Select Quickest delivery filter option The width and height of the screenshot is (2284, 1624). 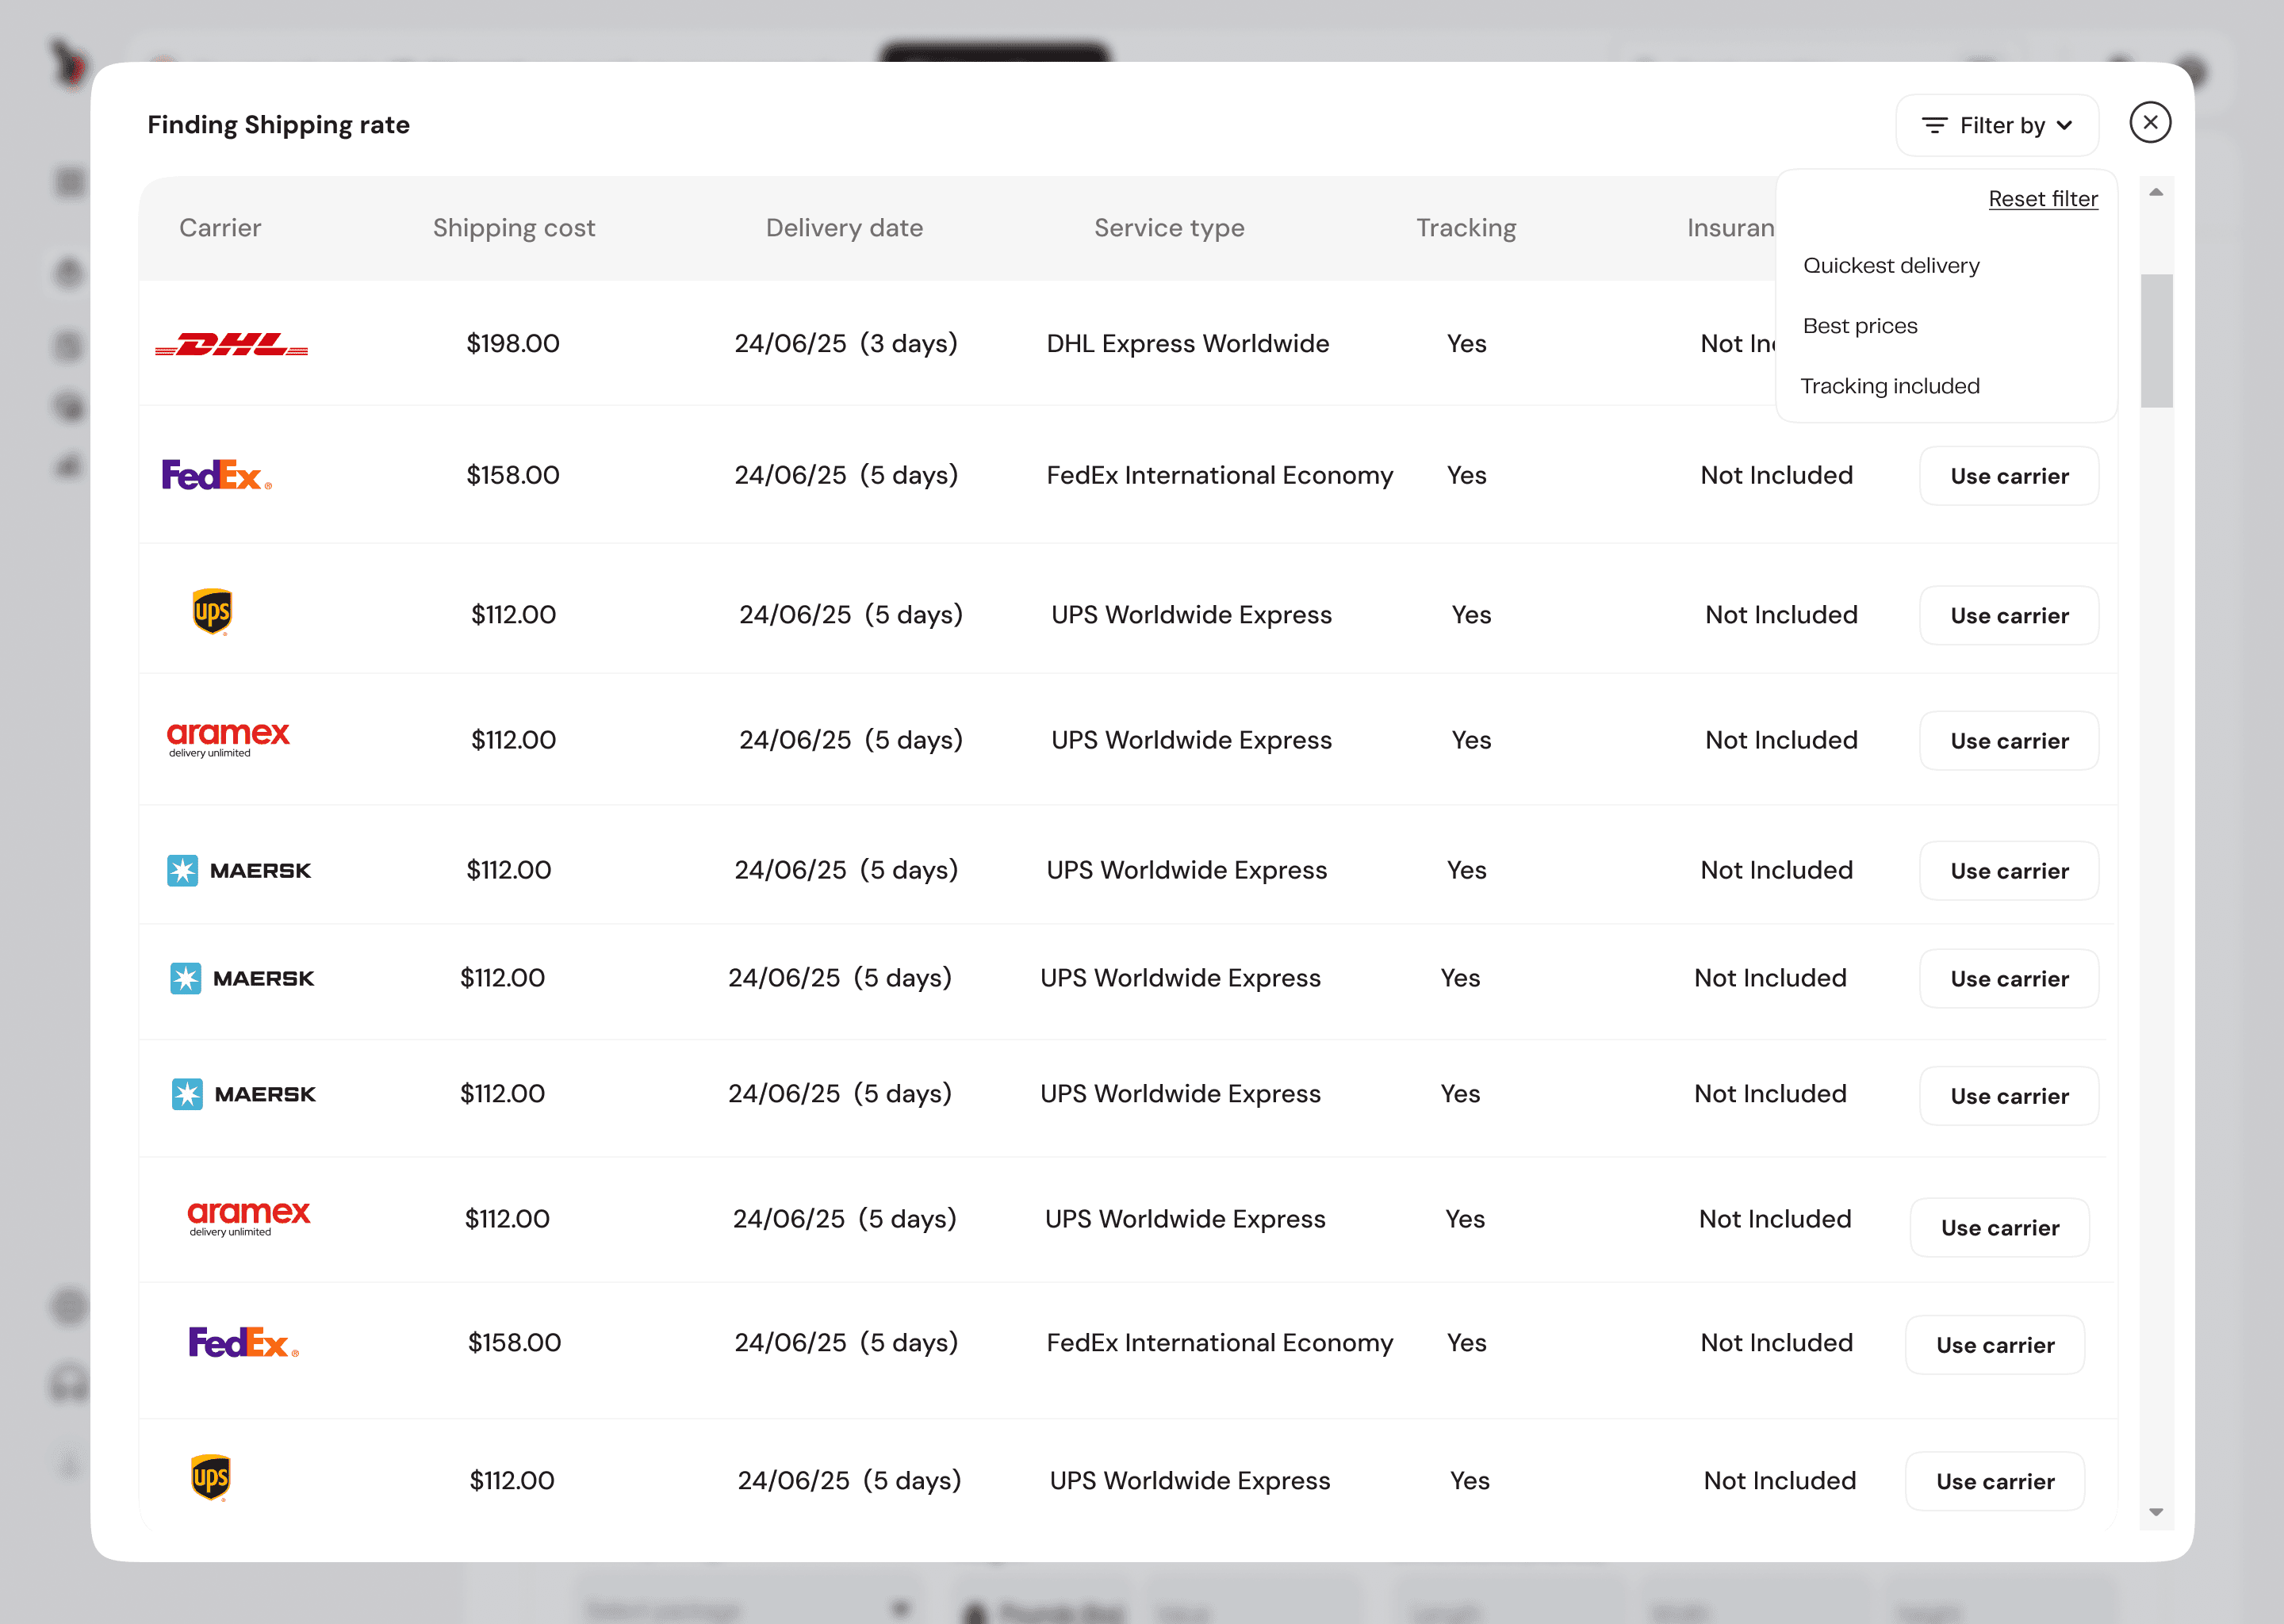coord(1891,266)
